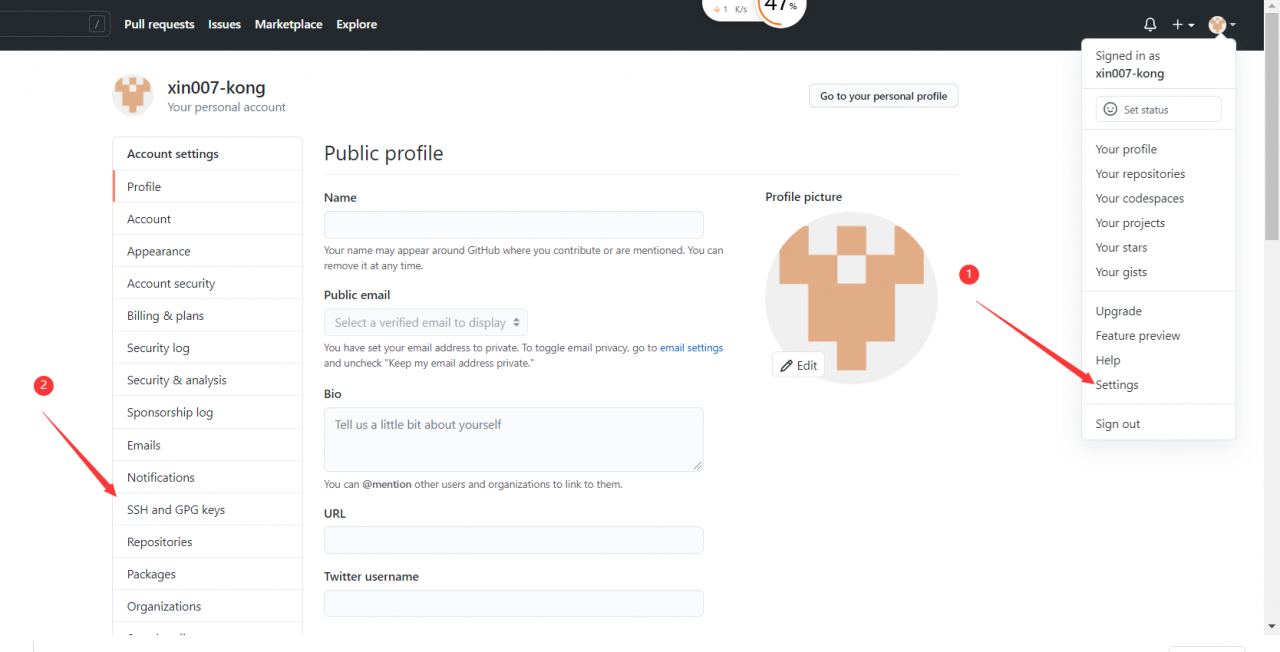The height and width of the screenshot is (652, 1280).
Task: Open Marketplace in top navigation
Action: point(288,24)
